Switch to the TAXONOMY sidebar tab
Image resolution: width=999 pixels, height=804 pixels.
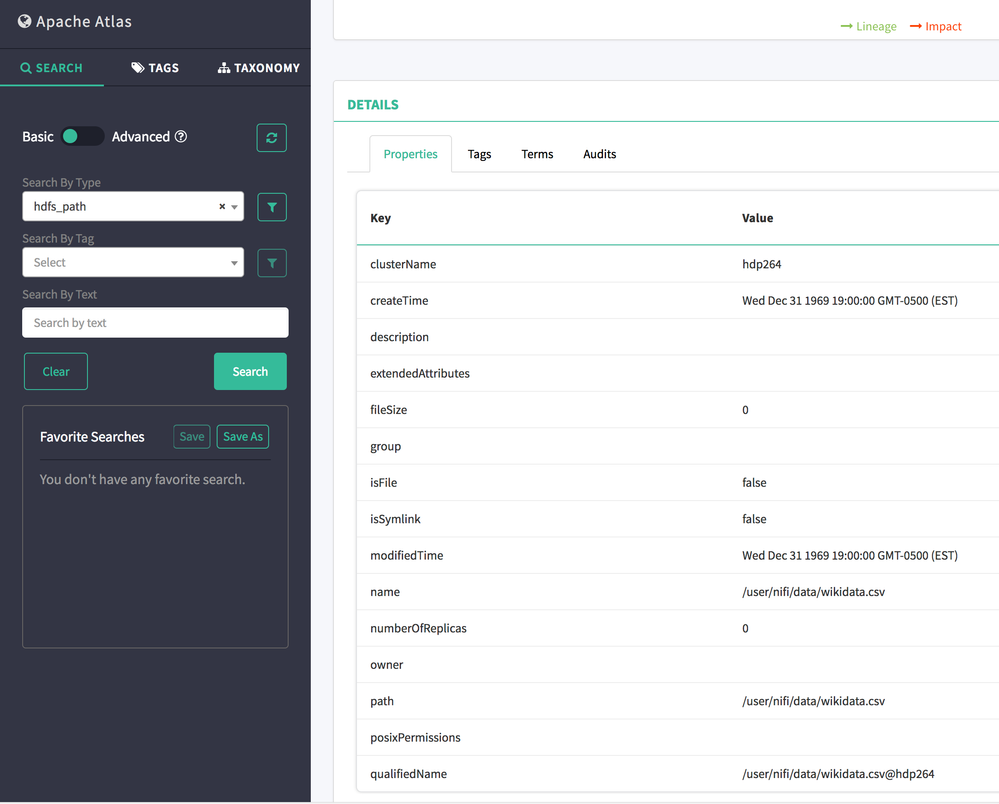(x=259, y=68)
